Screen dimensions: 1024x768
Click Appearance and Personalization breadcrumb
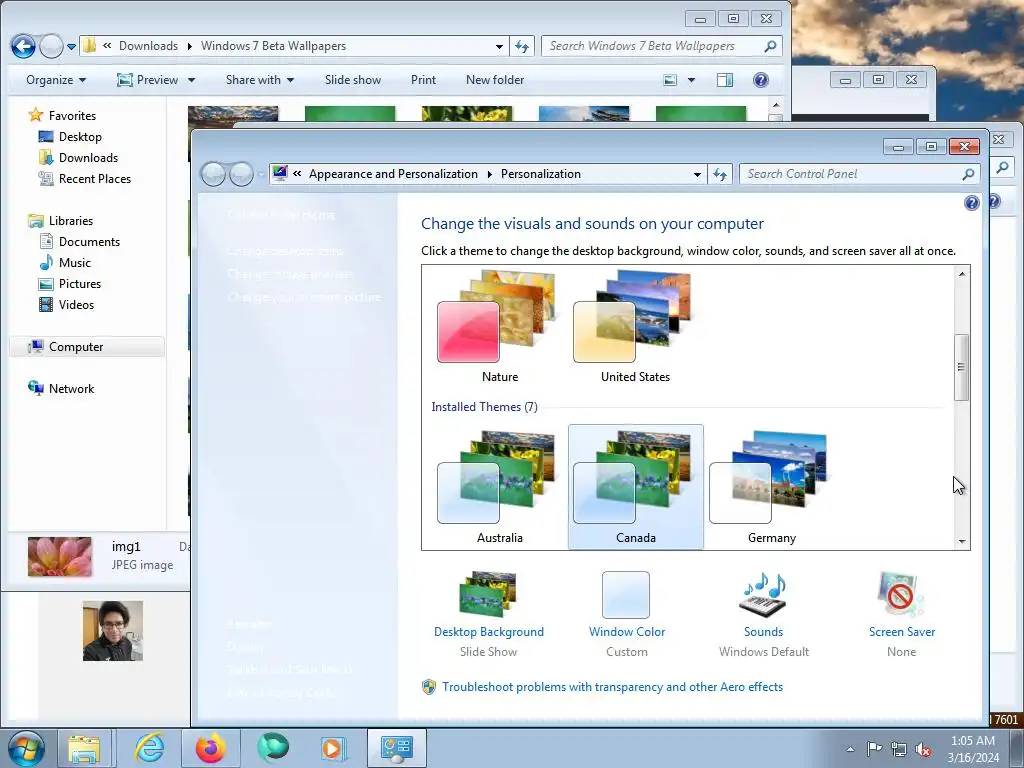[x=393, y=174]
